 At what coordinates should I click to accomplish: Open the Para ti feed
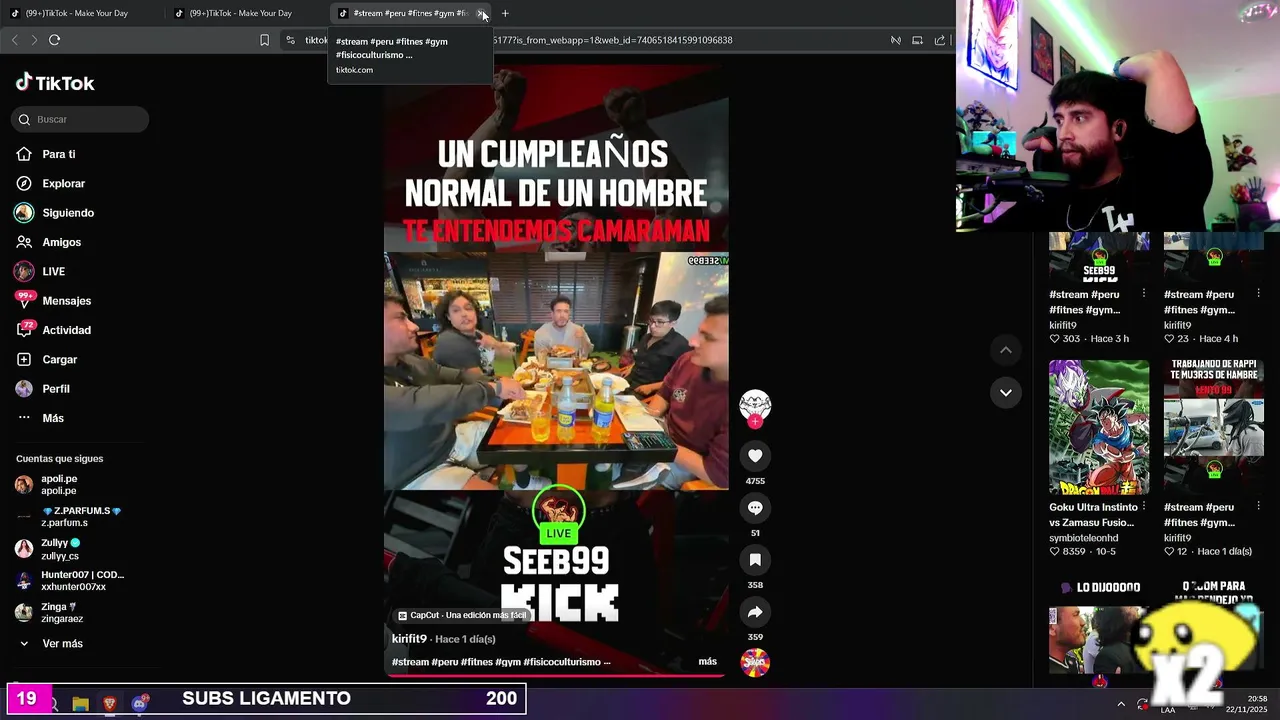[46, 154]
